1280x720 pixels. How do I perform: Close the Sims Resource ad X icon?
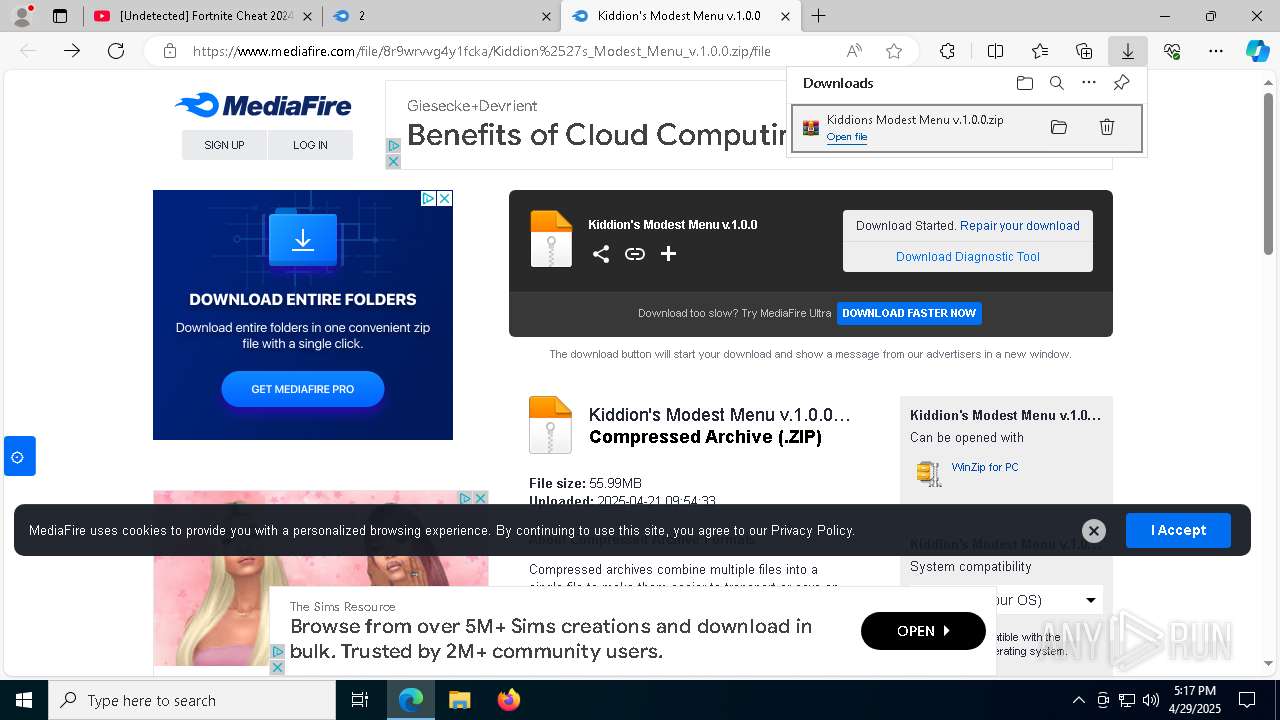pos(278,667)
